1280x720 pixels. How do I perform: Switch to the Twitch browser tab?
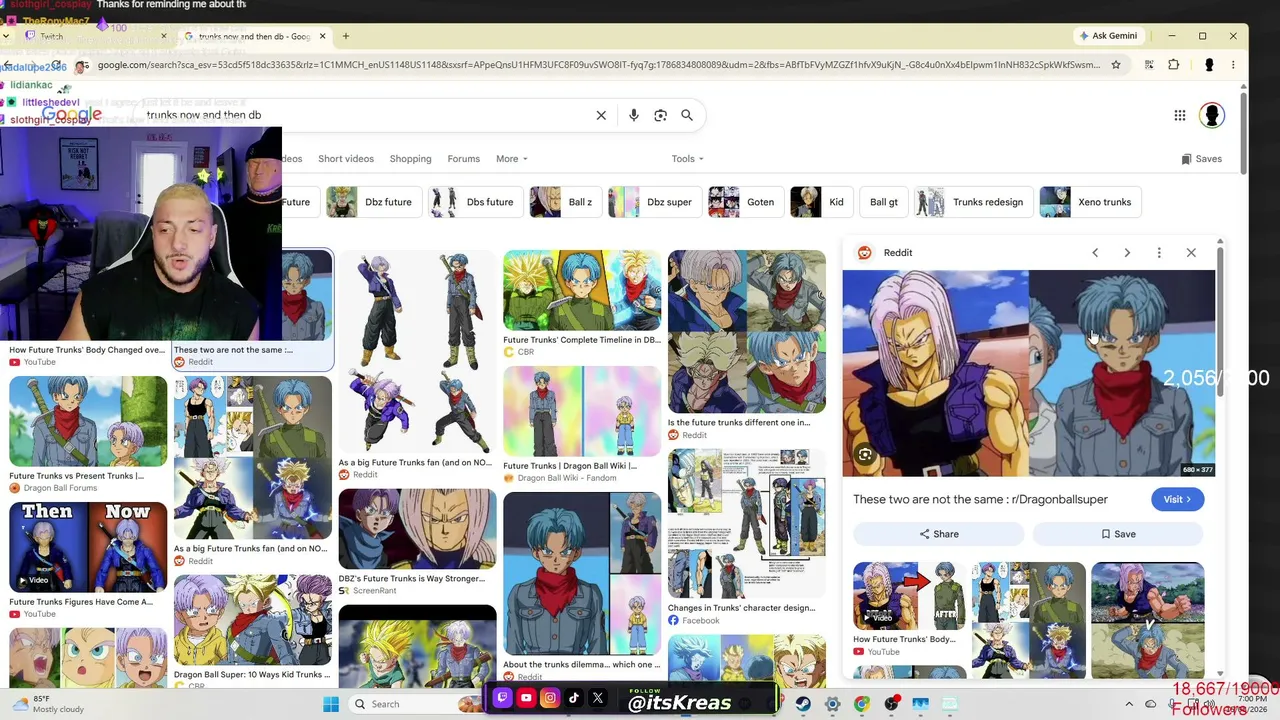click(x=96, y=36)
